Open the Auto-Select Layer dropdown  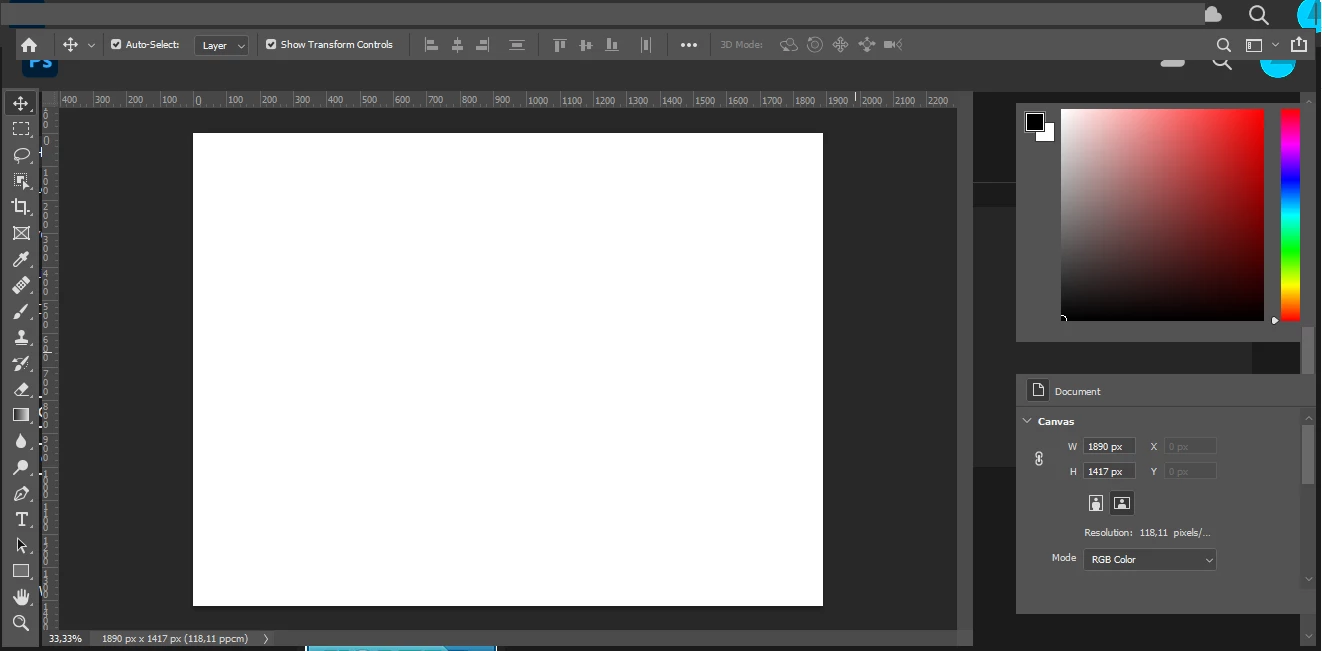222,45
